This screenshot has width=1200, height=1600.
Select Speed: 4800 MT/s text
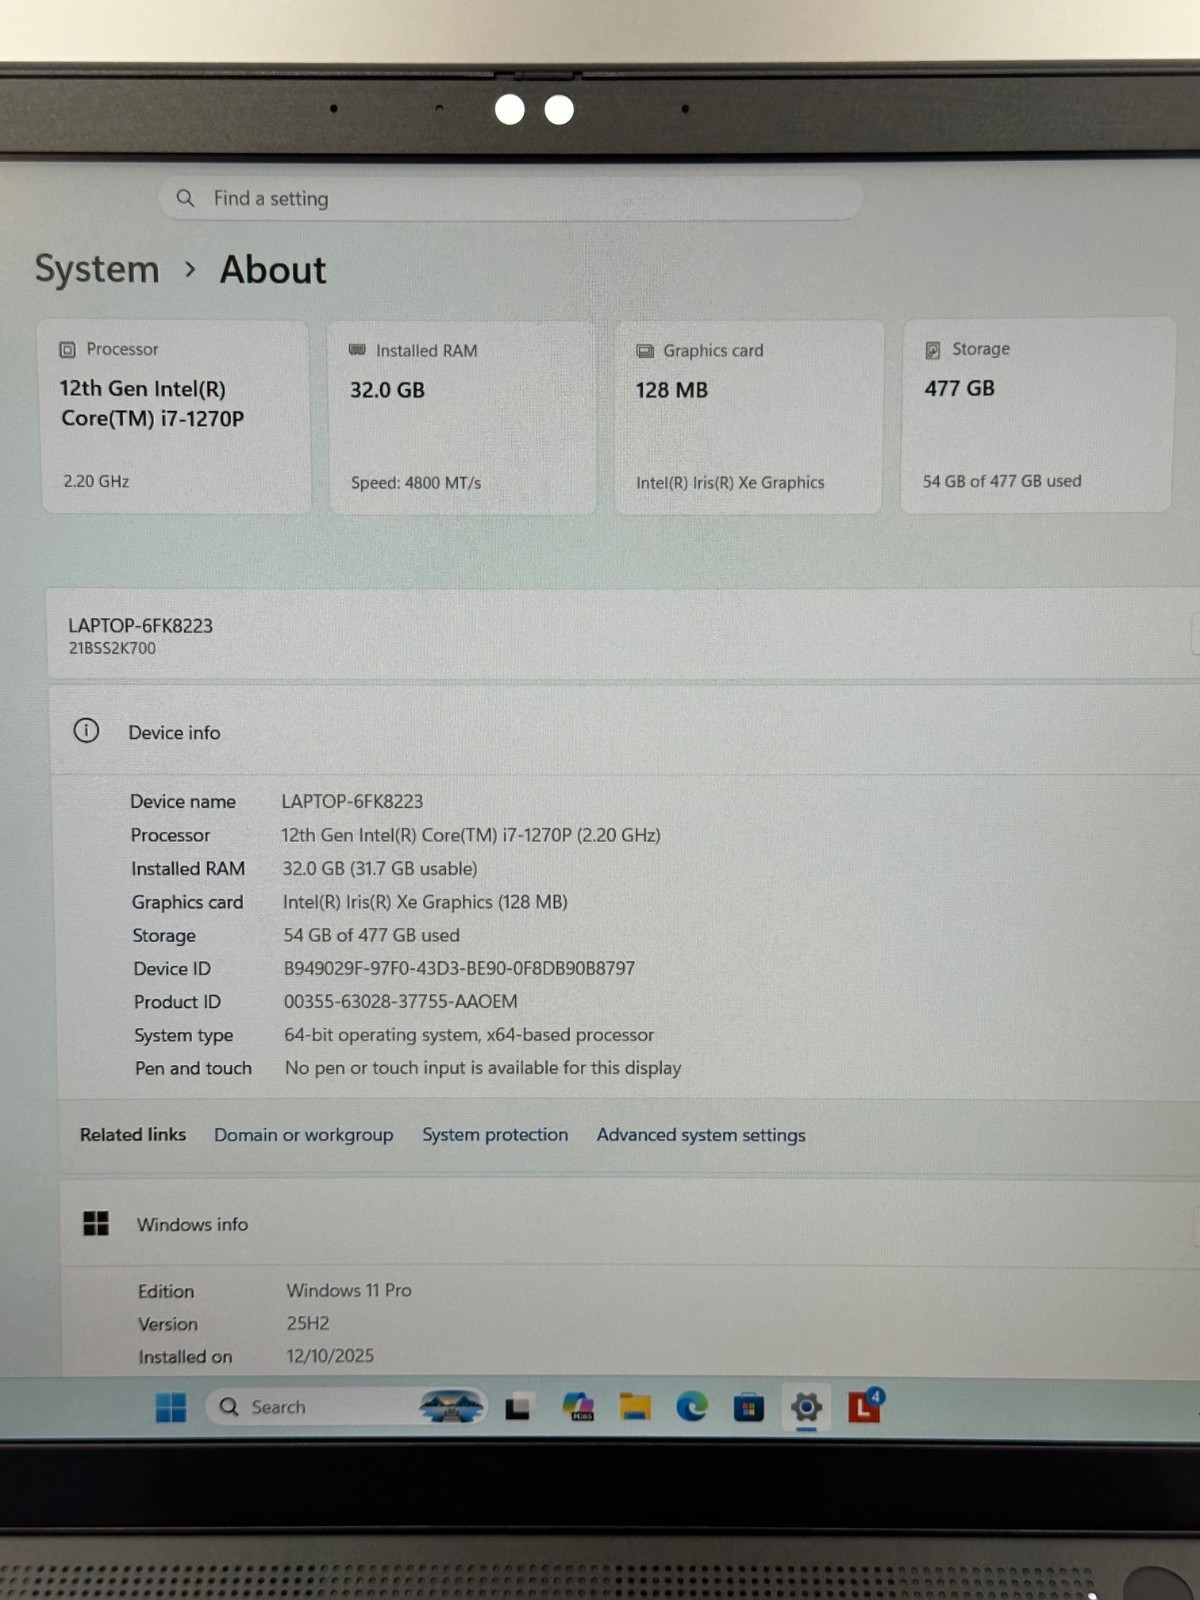coord(416,482)
